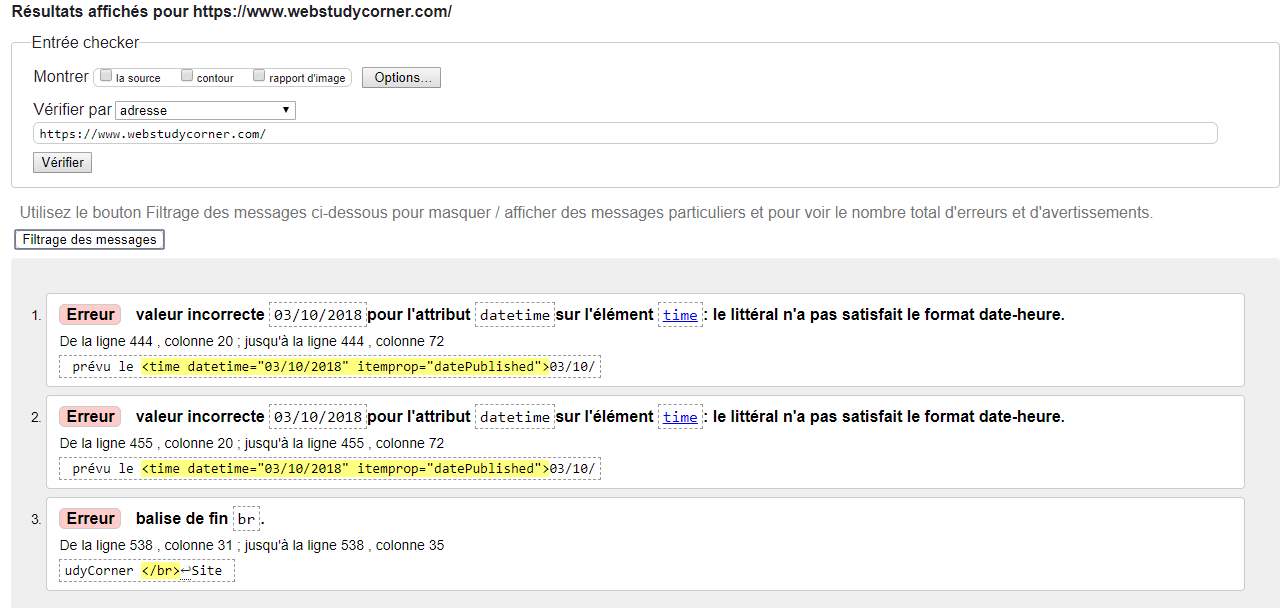
Task: Open the Options… button
Action: pyautogui.click(x=401, y=77)
